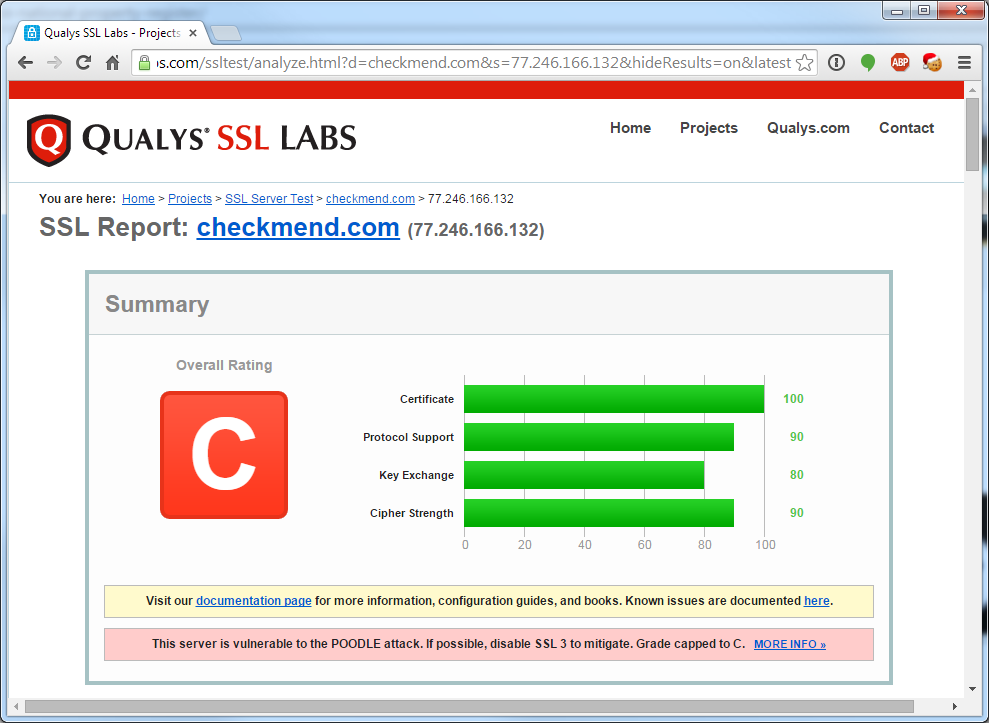Open the Chrome hamburger menu
The image size is (989, 723).
point(964,63)
